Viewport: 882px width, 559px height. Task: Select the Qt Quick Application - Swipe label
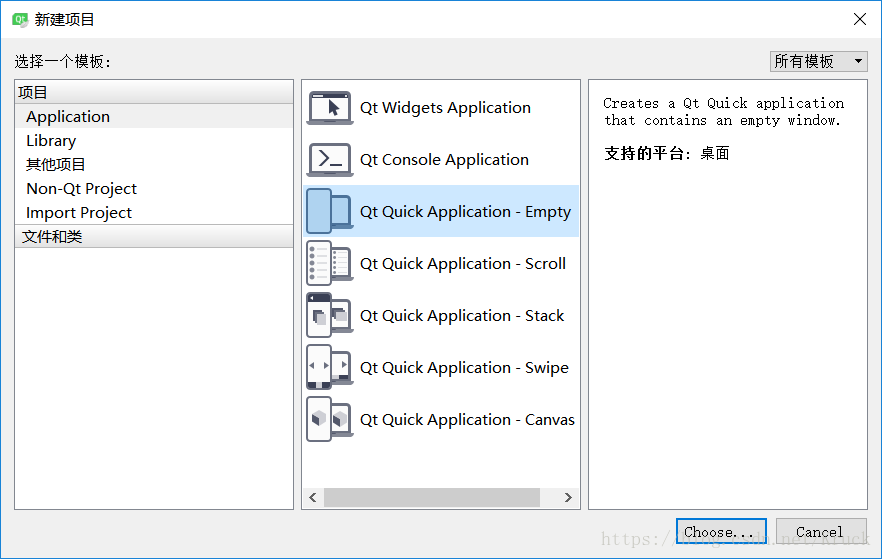tap(464, 367)
